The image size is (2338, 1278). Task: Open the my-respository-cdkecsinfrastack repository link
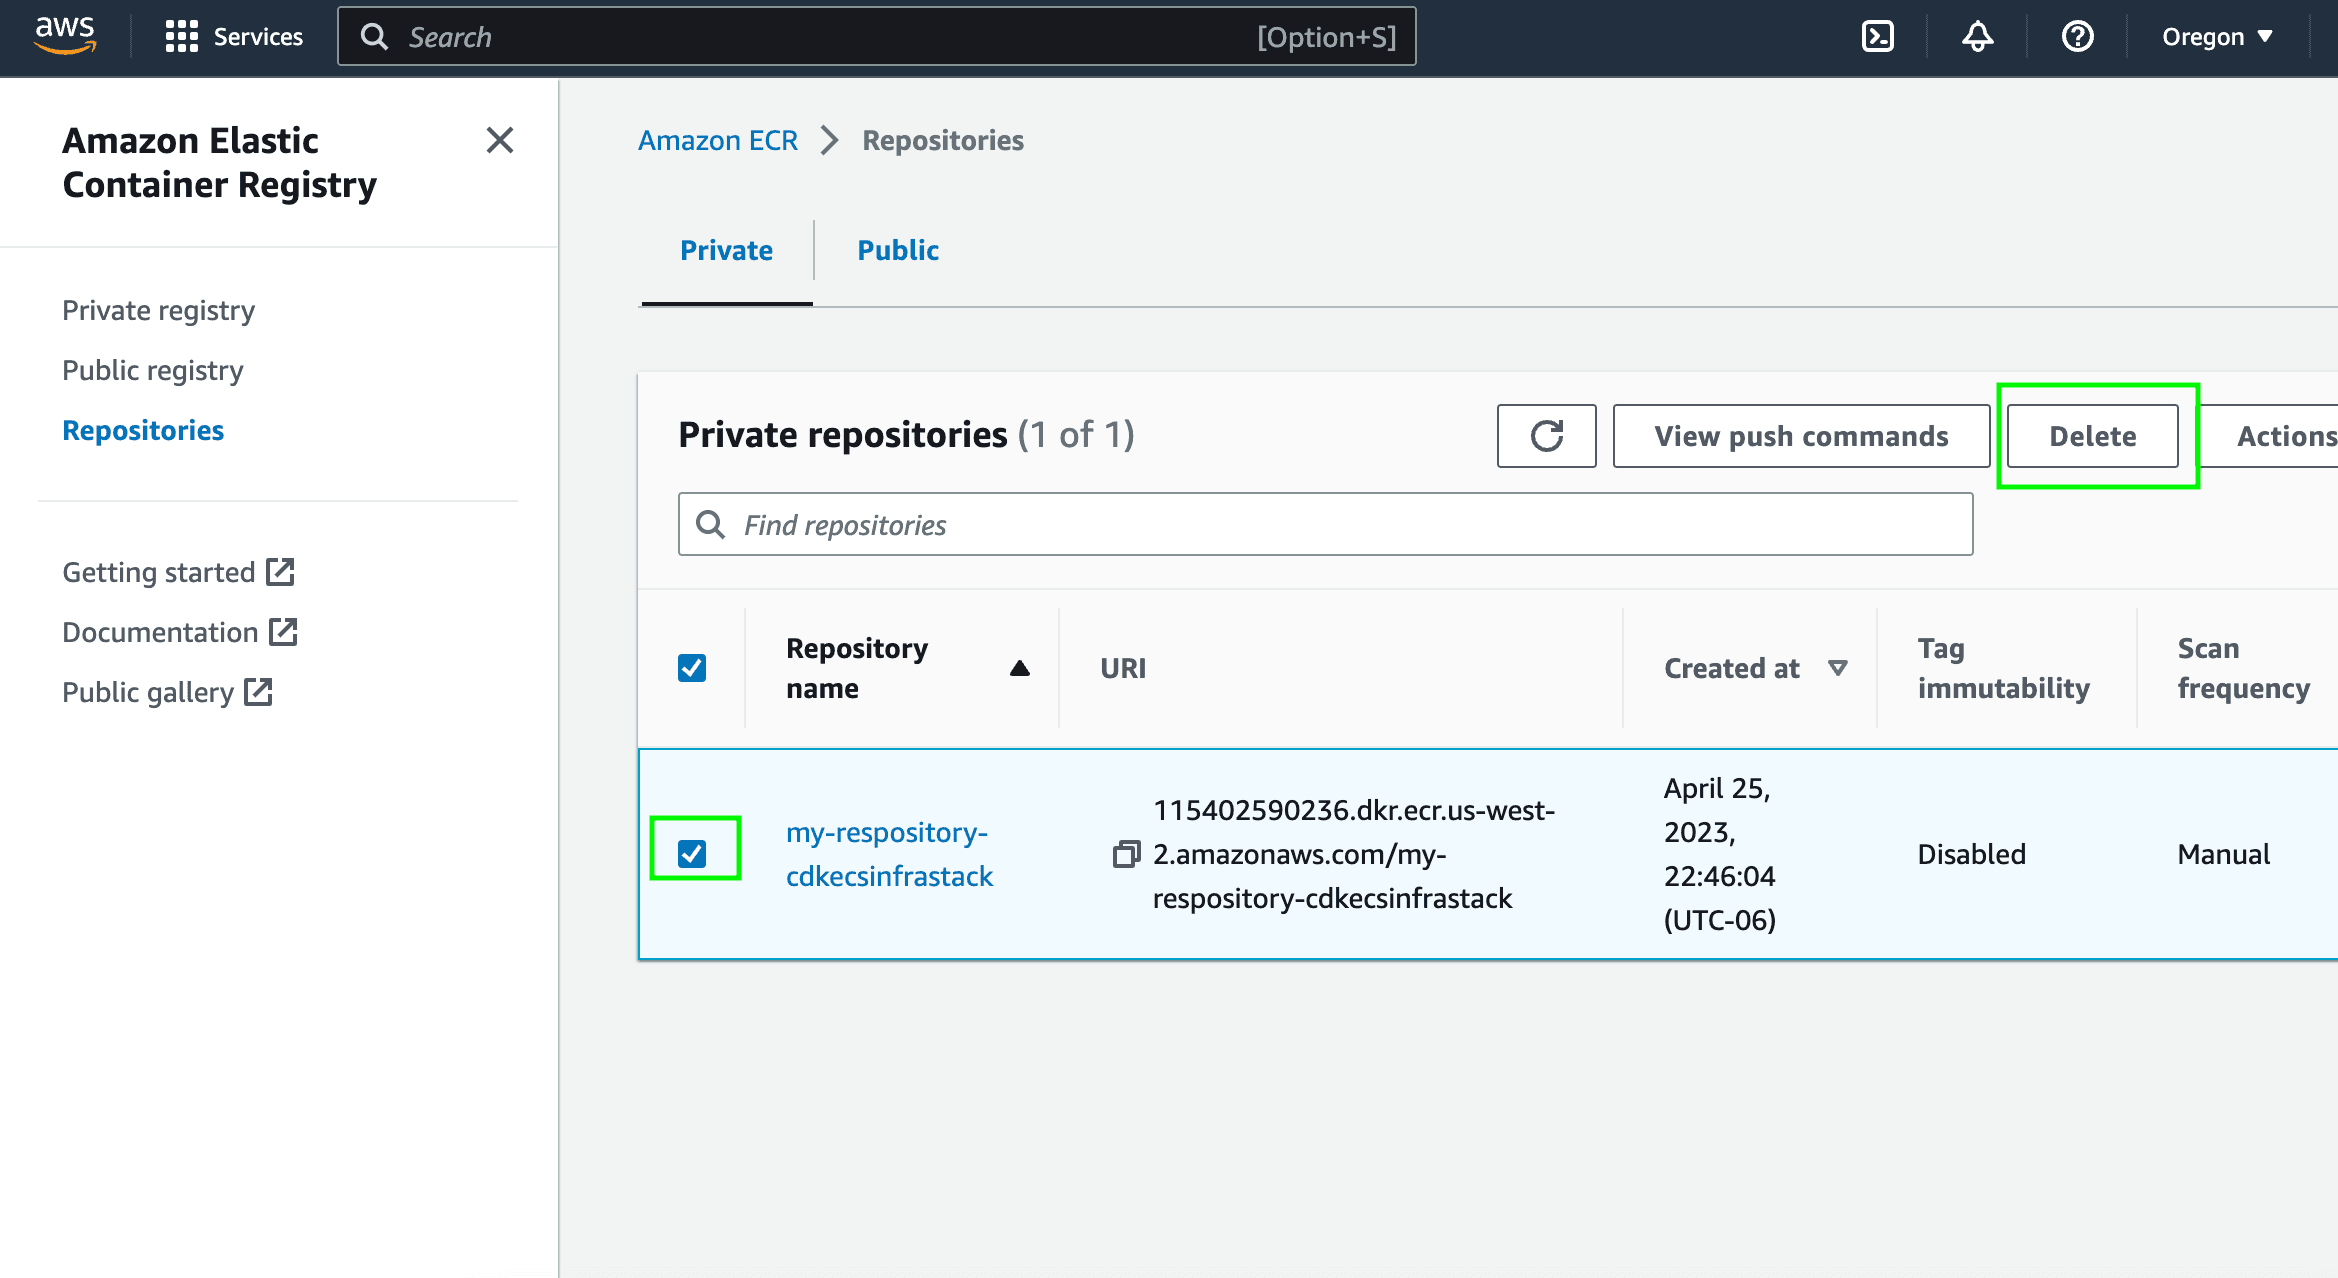pyautogui.click(x=889, y=854)
